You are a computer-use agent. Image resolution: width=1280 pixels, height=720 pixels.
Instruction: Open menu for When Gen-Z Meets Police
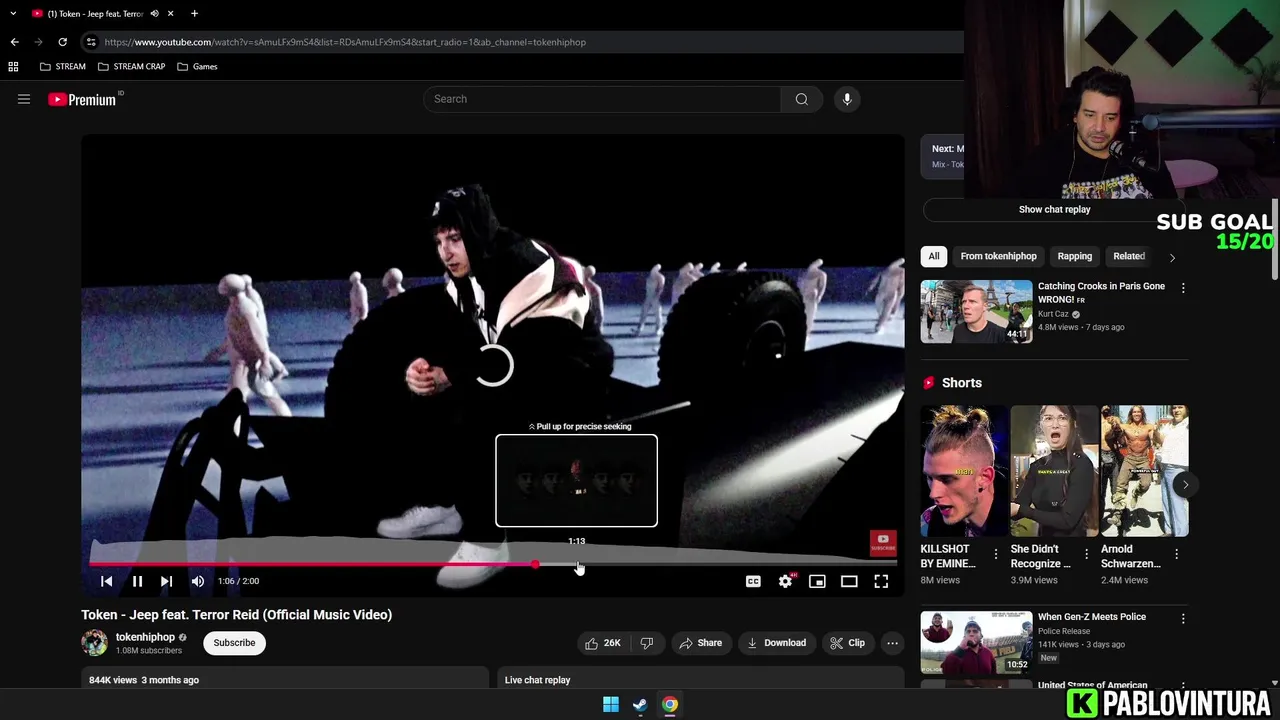coord(1183,619)
